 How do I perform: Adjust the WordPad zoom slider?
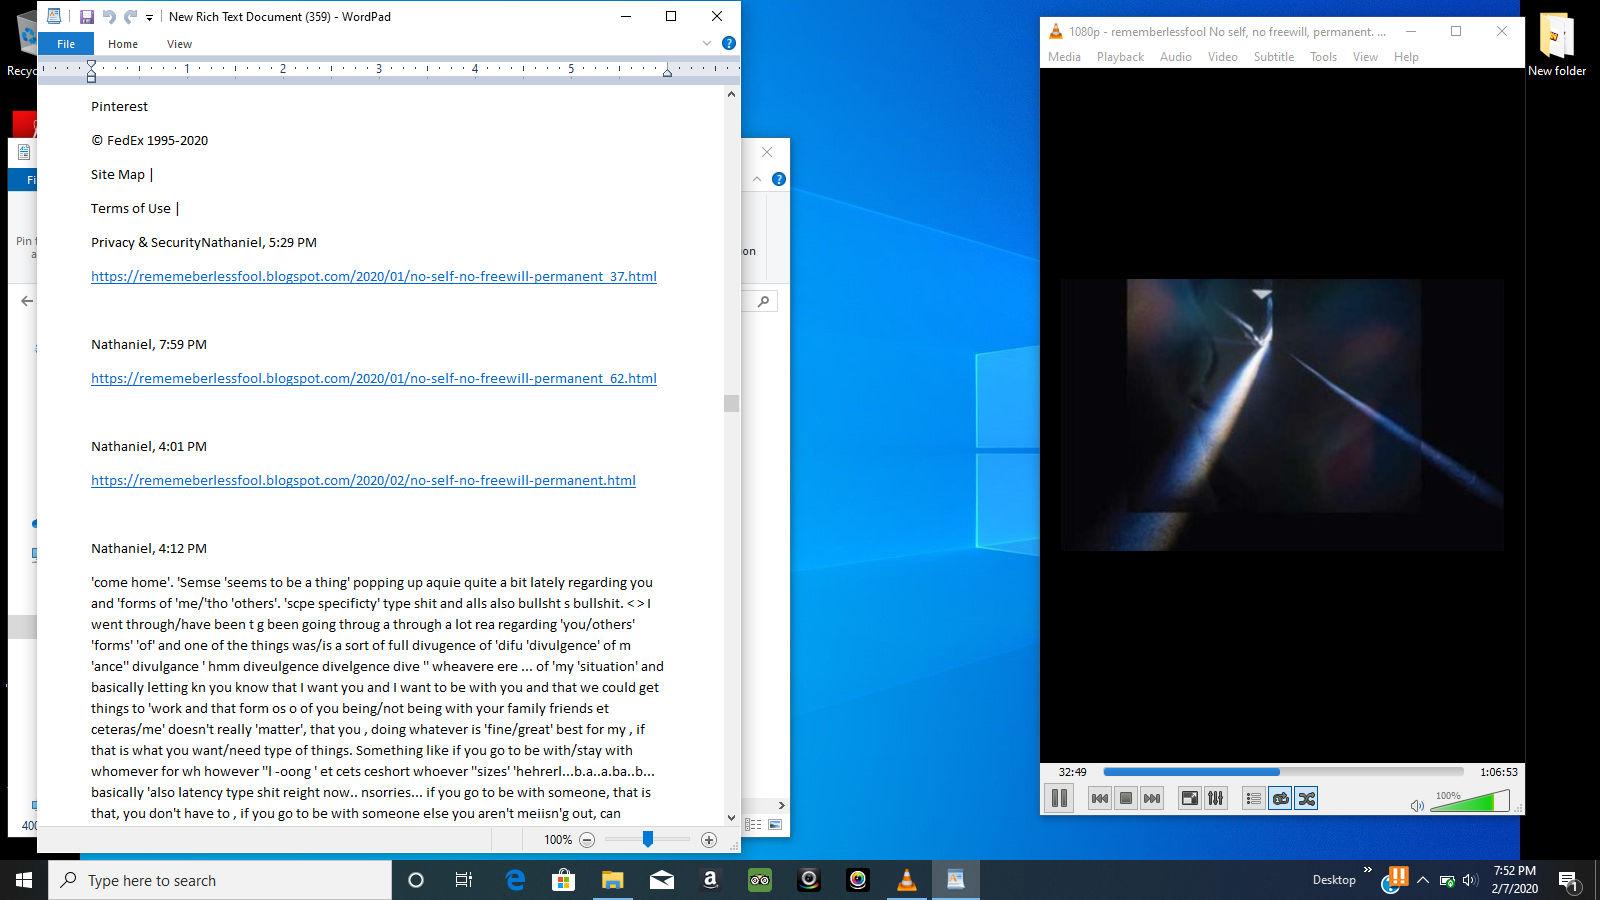click(648, 840)
